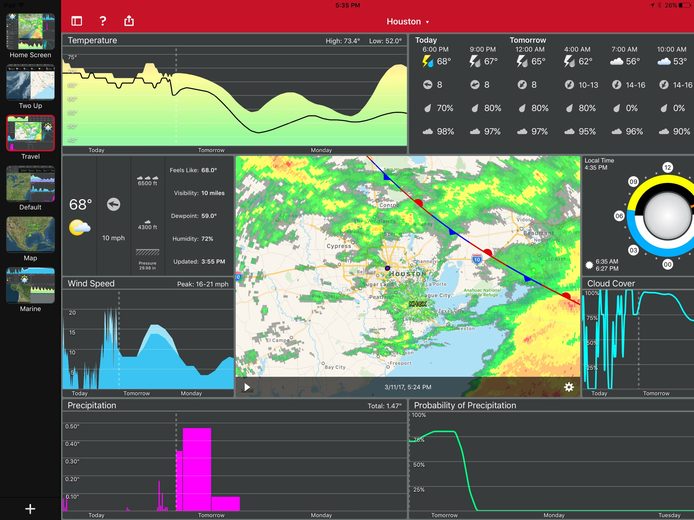Screen dimensions: 694x520
Task: Click the large 68° current temperature
Action: (x=81, y=204)
